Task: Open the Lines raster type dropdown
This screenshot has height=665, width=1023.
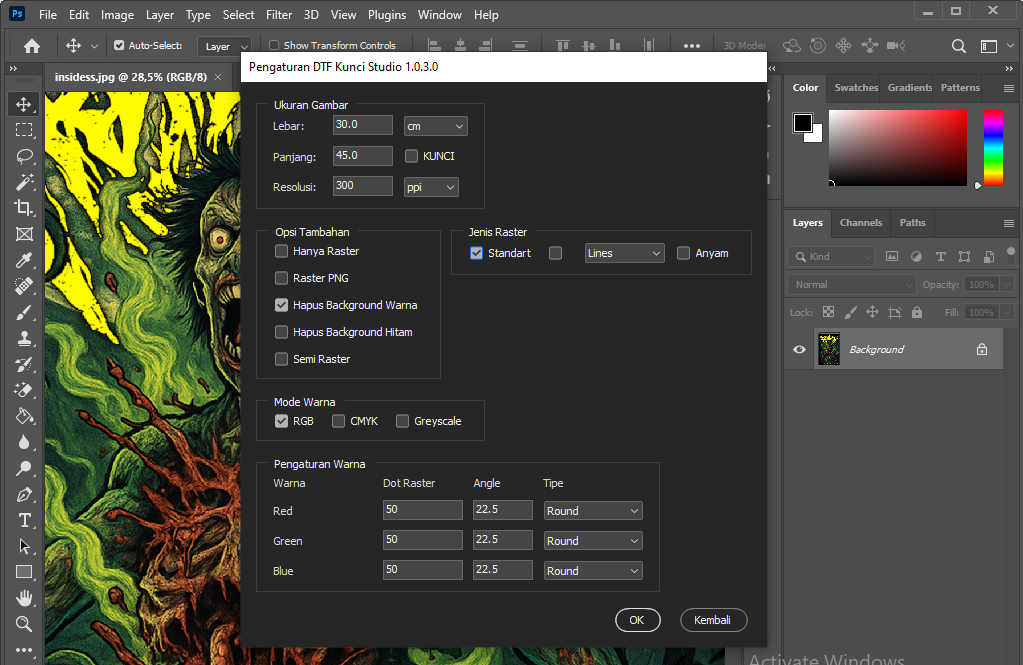Action: click(x=624, y=253)
